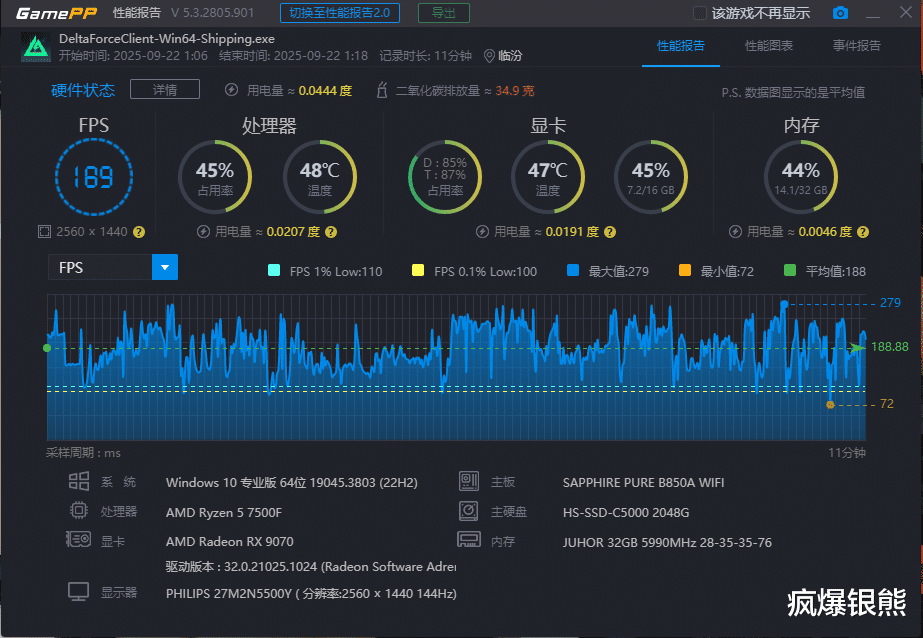Click the processor 45% usage gauge
The image size is (923, 638).
(x=215, y=177)
